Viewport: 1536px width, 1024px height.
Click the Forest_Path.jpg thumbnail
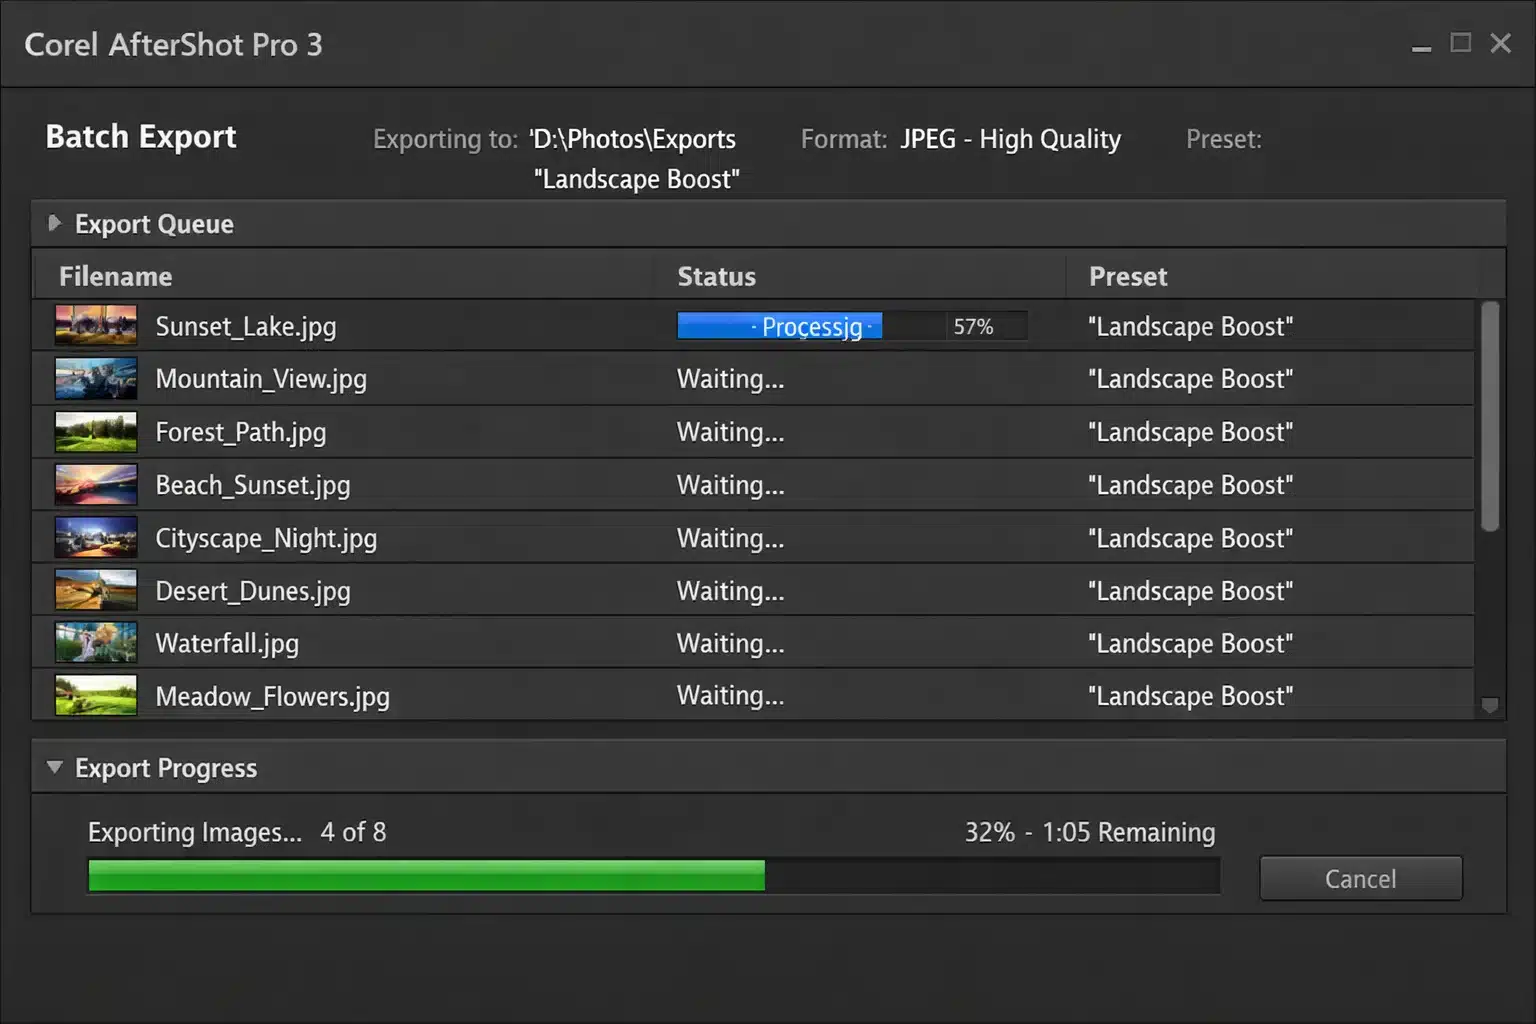pos(95,431)
